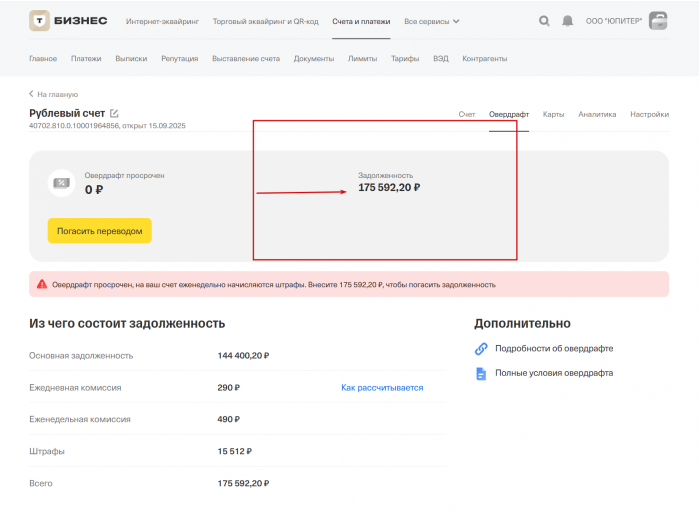Open notifications bell icon
The image size is (699, 512).
click(567, 21)
